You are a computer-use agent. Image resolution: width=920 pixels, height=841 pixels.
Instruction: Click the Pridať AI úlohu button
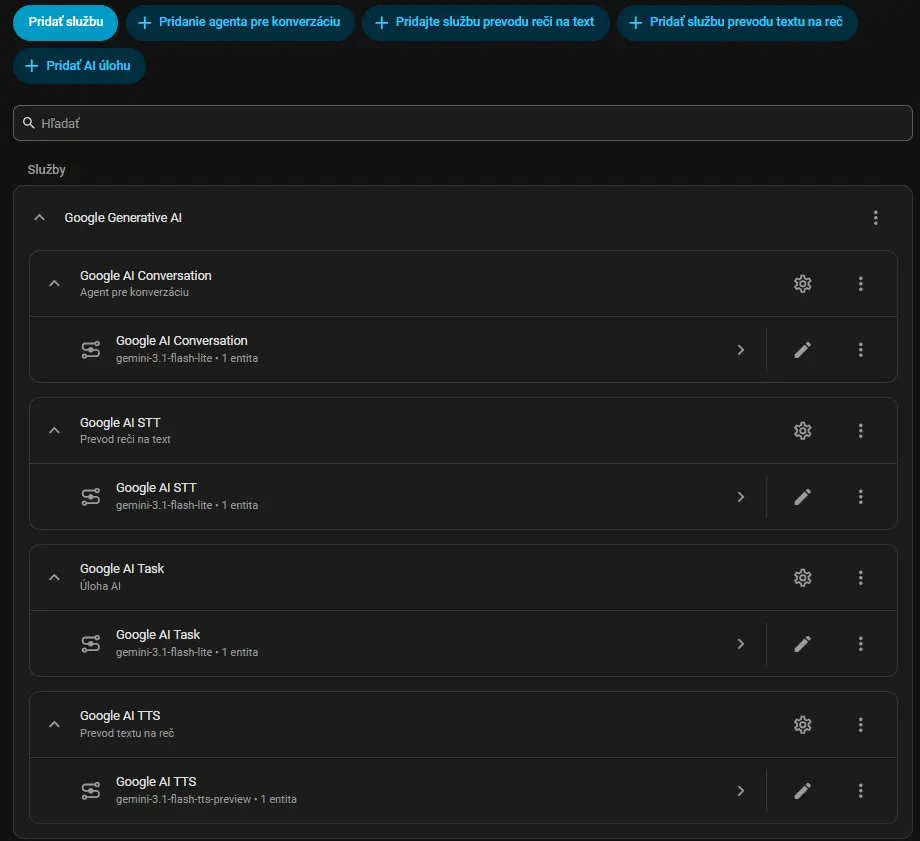(79, 66)
